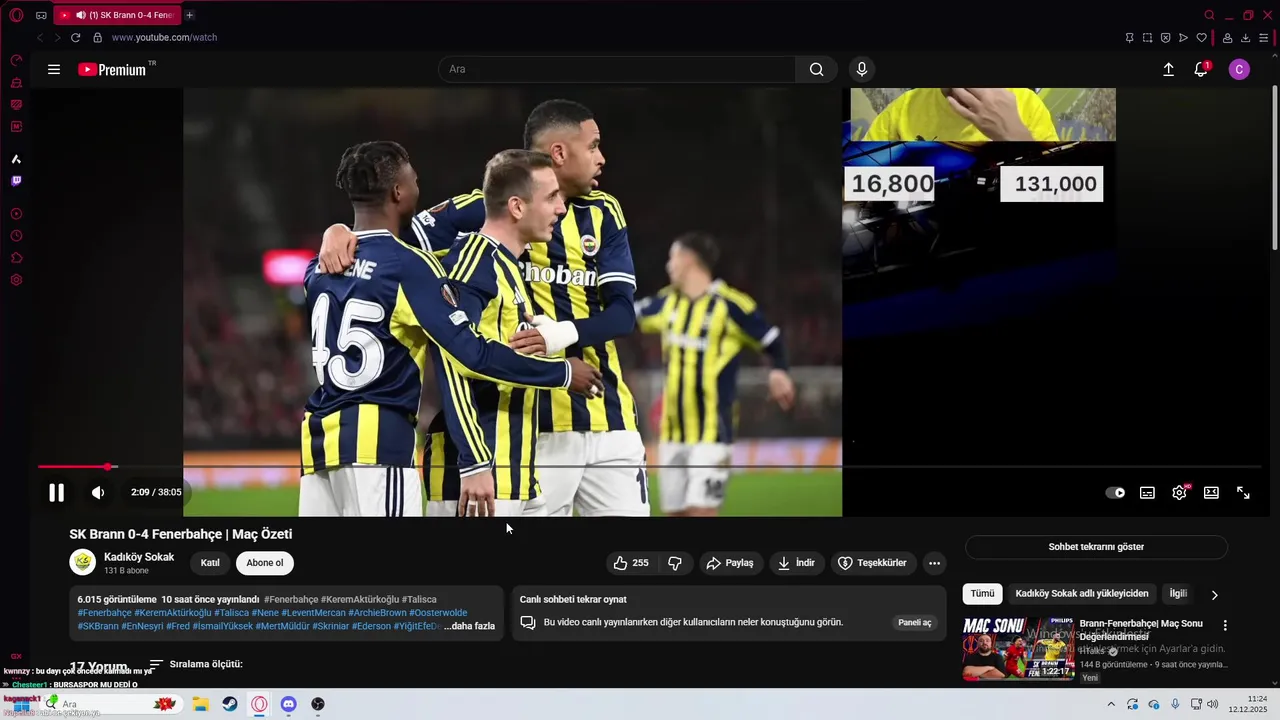
Task: Open OBS Studio from the taskbar
Action: (318, 704)
